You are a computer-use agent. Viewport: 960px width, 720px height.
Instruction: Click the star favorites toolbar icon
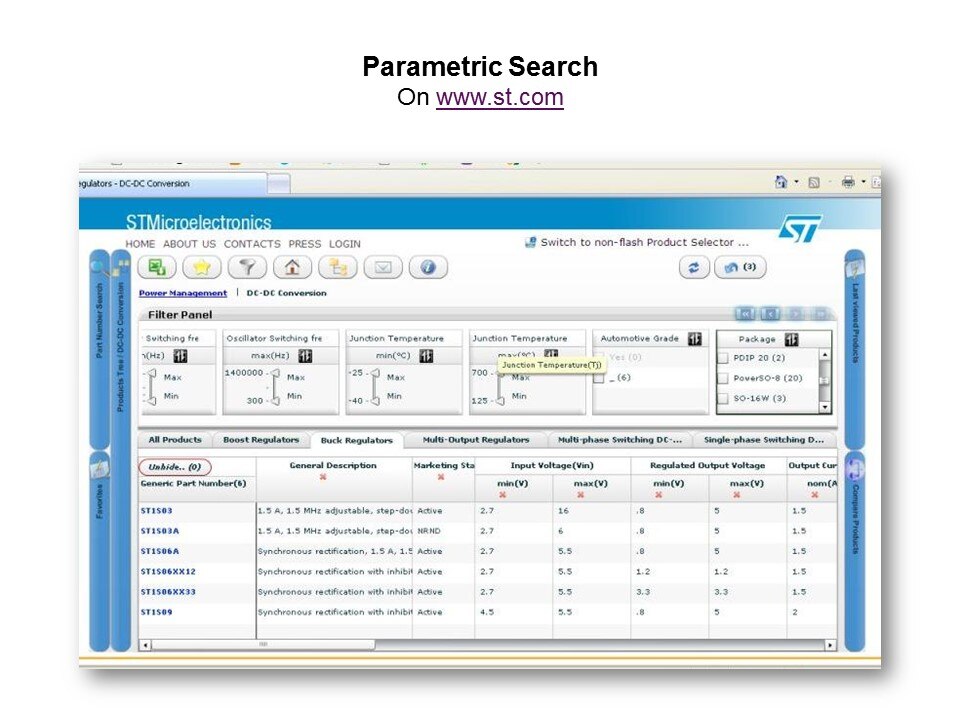[201, 267]
